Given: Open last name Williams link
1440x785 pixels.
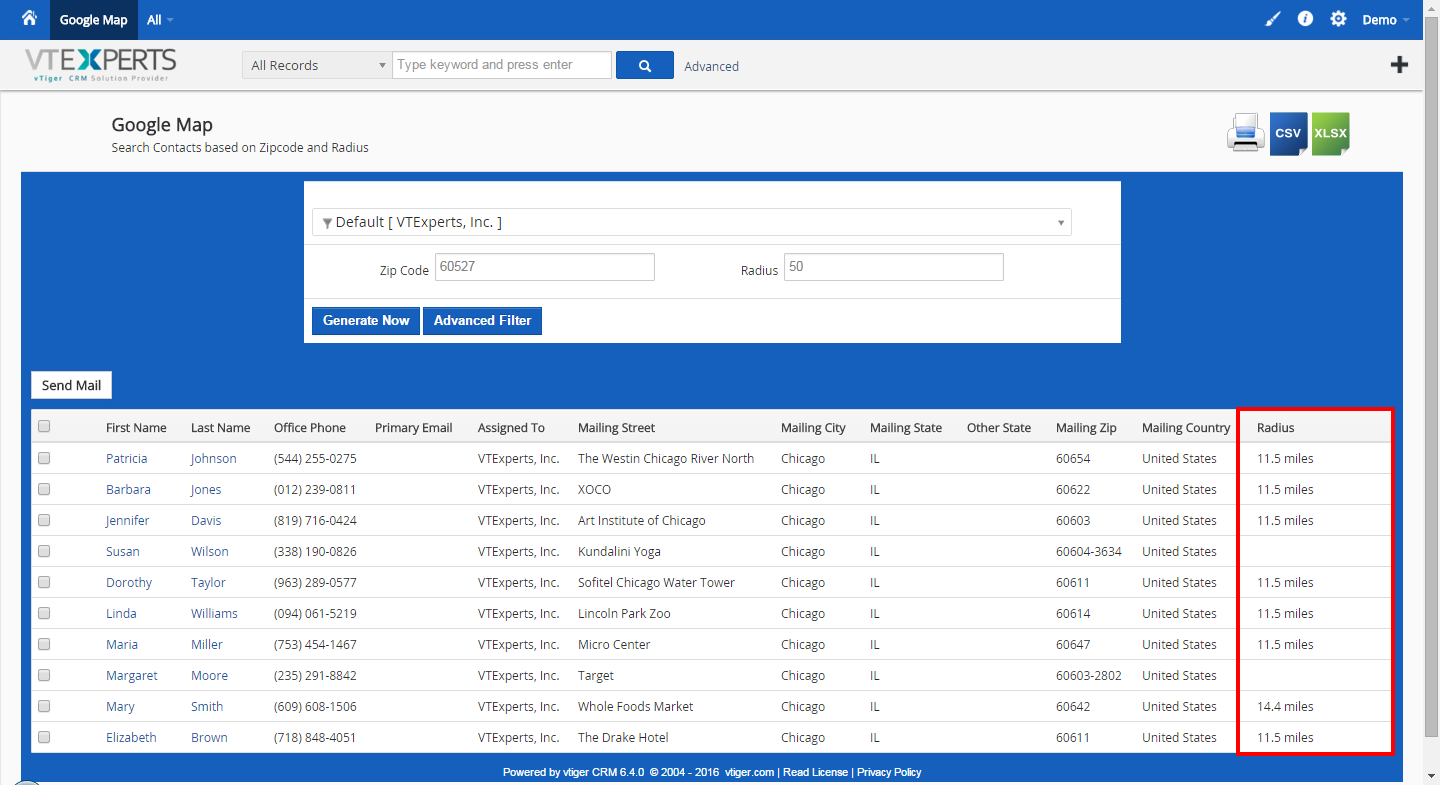Looking at the screenshot, I should coord(214,613).
